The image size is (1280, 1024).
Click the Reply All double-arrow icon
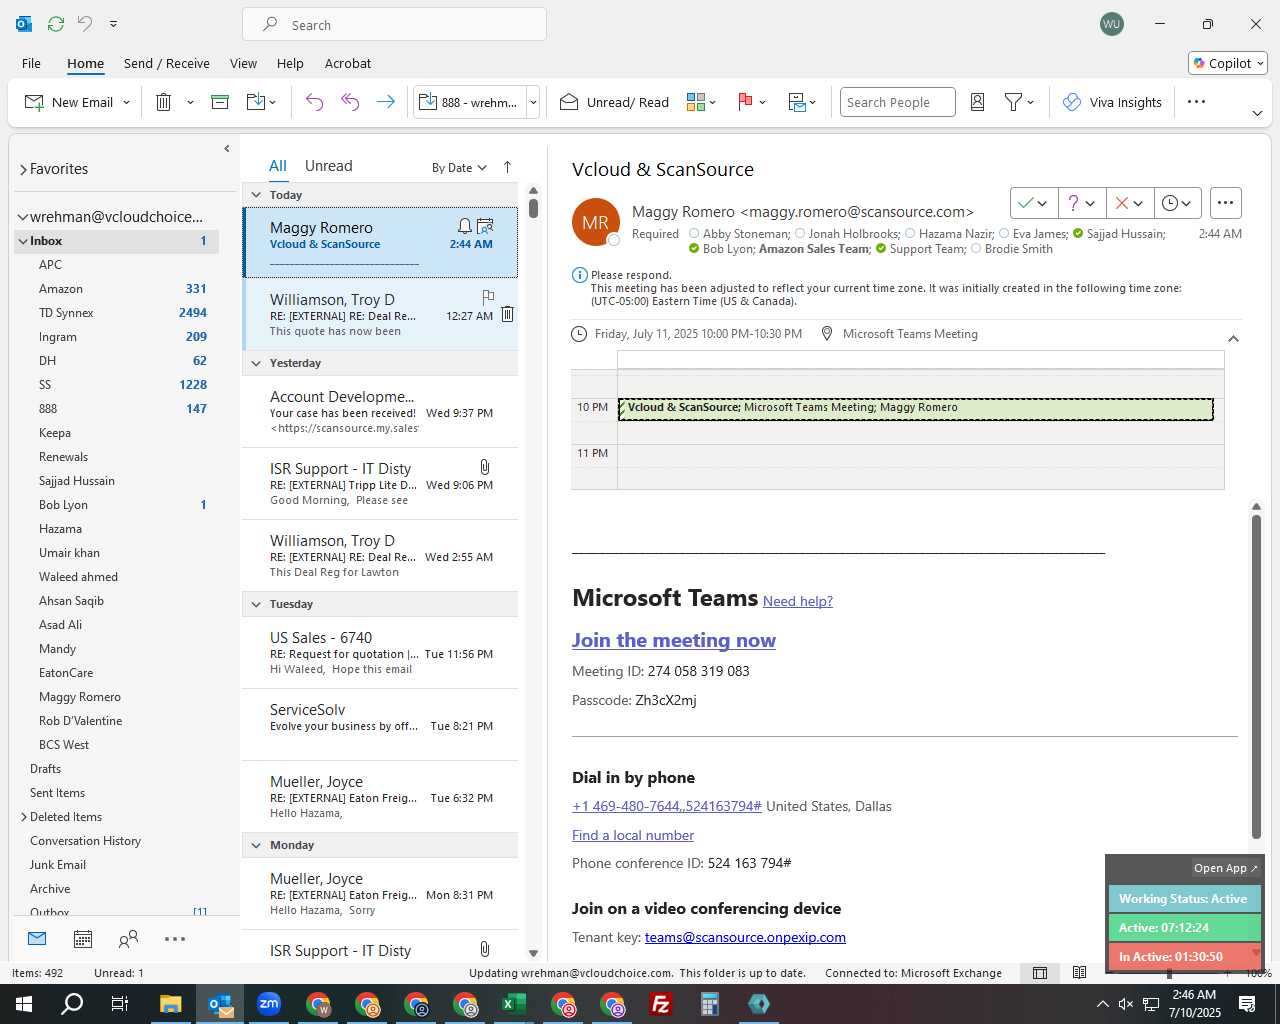pyautogui.click(x=350, y=102)
